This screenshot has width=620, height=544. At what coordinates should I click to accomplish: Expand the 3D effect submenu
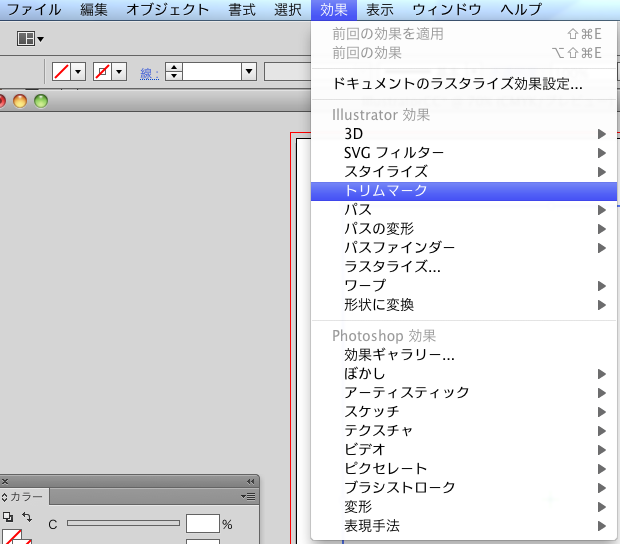[464, 134]
